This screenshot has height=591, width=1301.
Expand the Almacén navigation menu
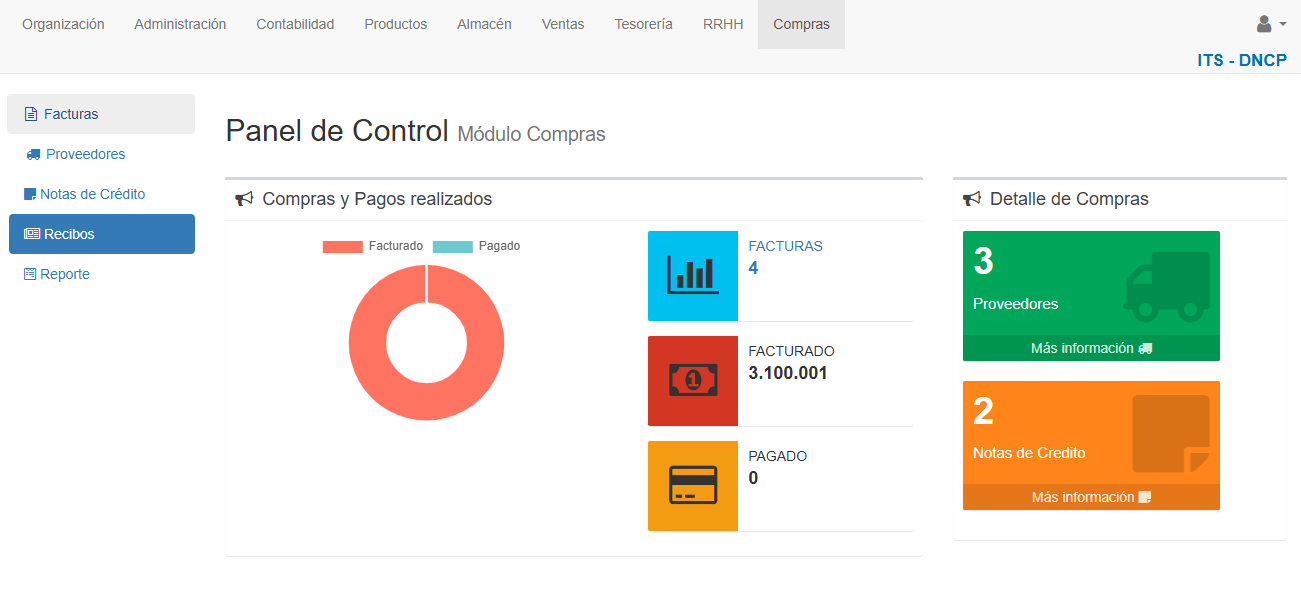(x=484, y=24)
